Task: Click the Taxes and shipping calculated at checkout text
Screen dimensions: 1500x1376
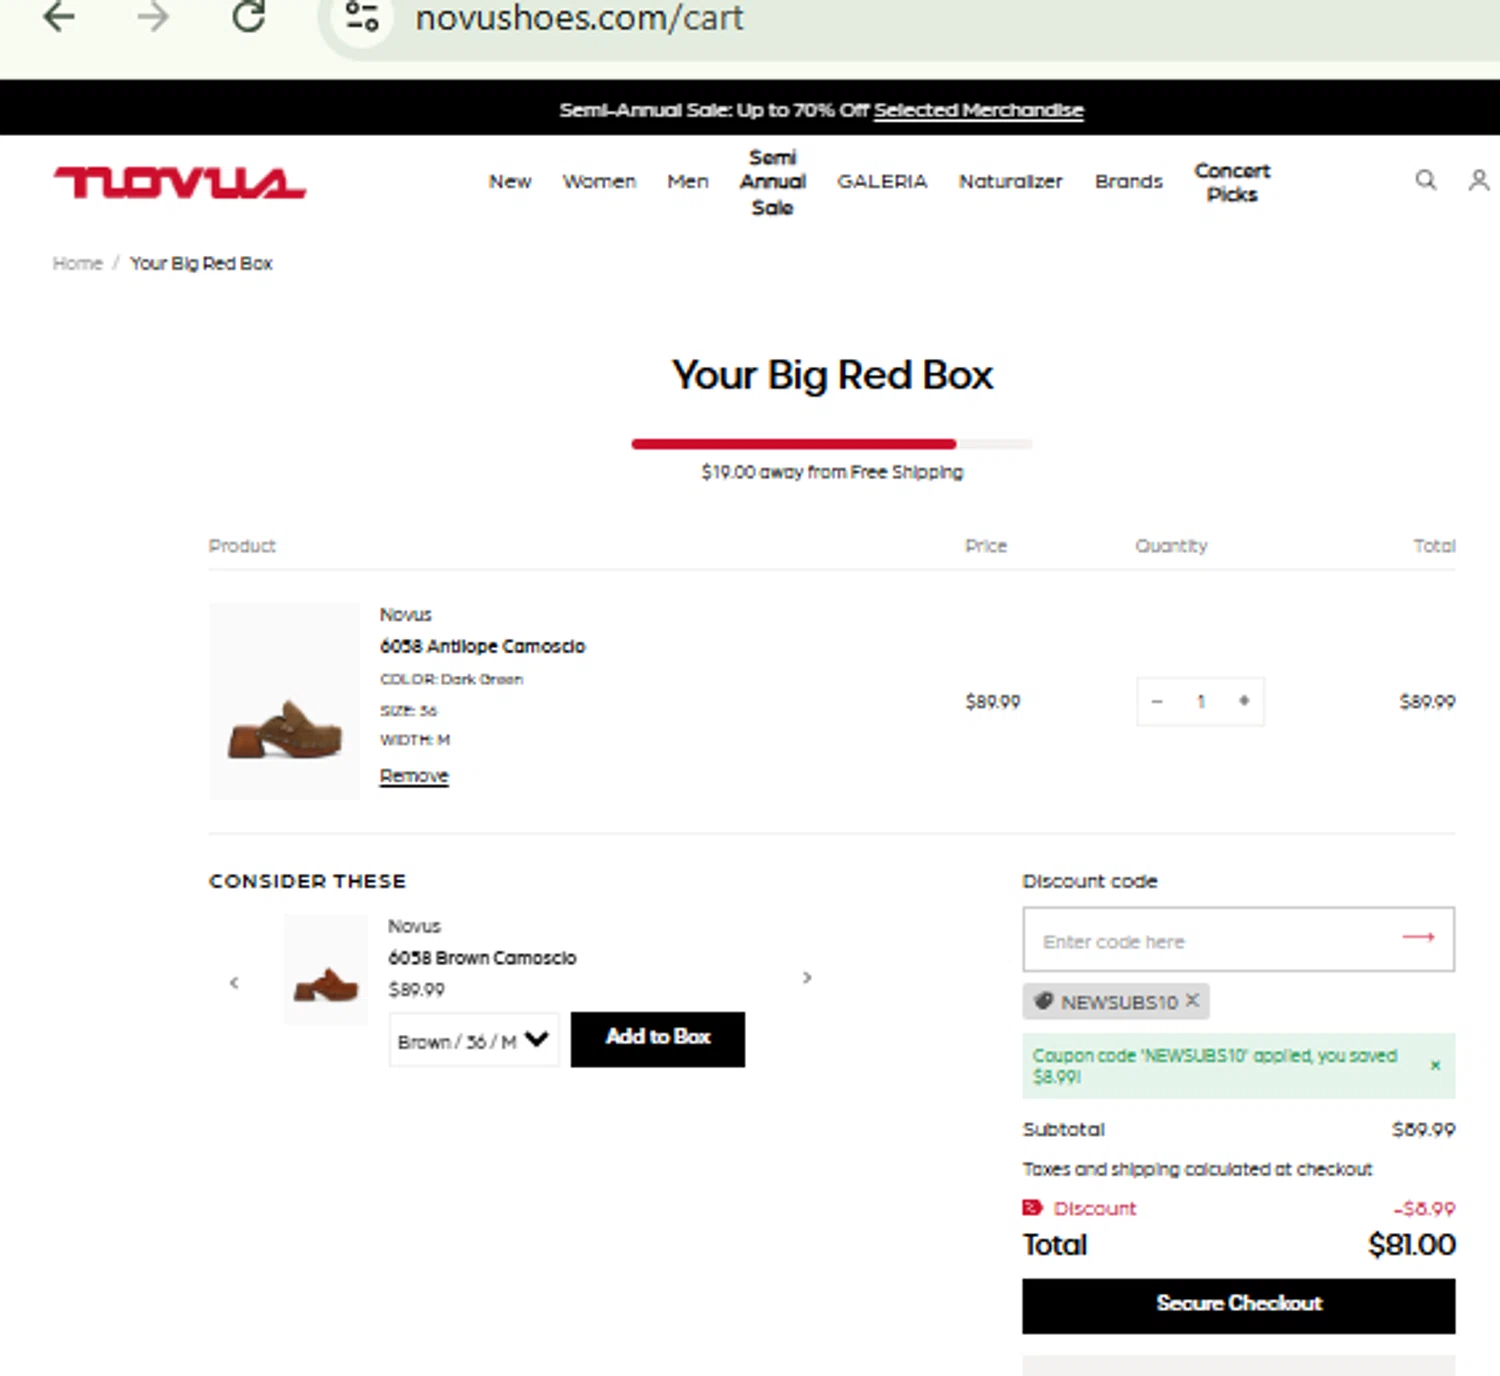Action: (x=1197, y=1169)
